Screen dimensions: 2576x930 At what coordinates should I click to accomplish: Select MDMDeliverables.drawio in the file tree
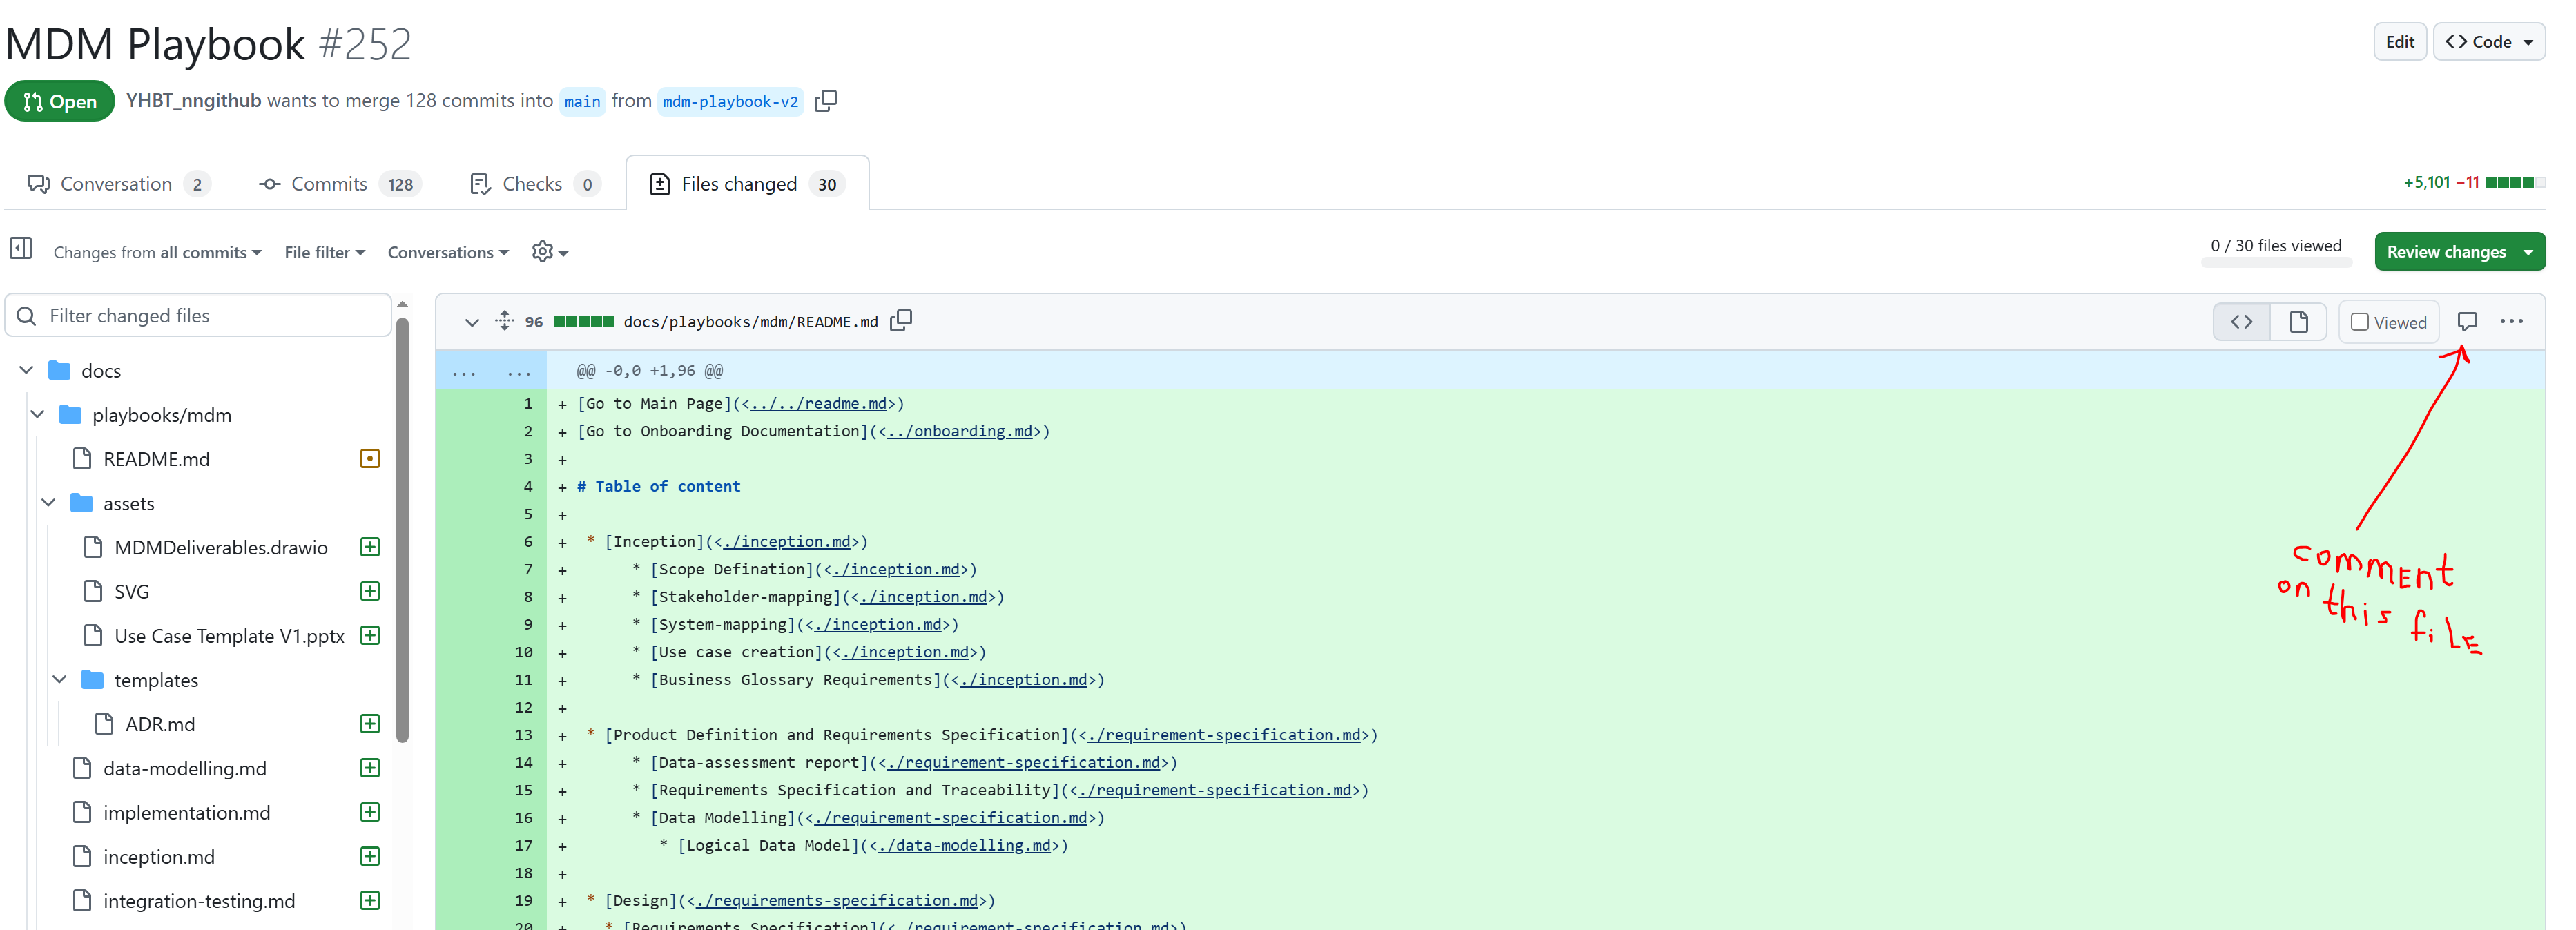point(220,547)
